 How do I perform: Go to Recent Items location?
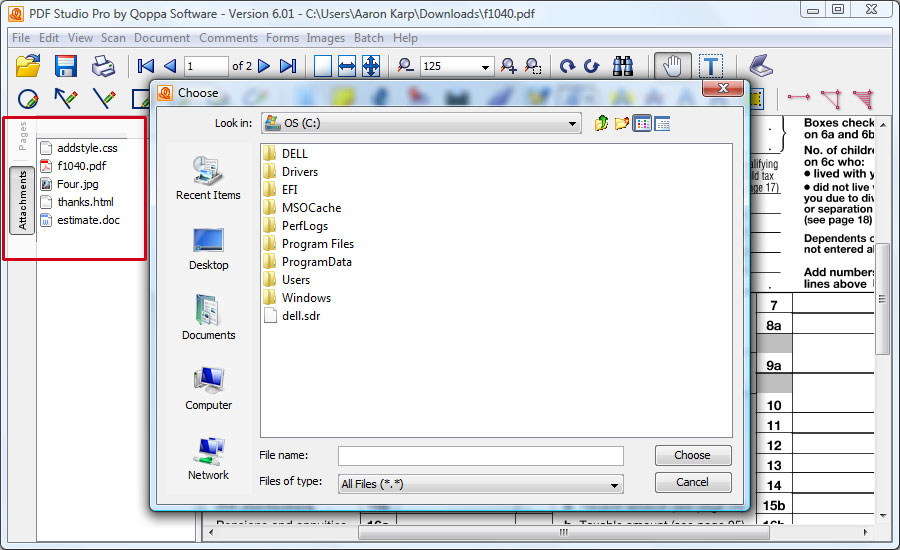click(x=208, y=178)
